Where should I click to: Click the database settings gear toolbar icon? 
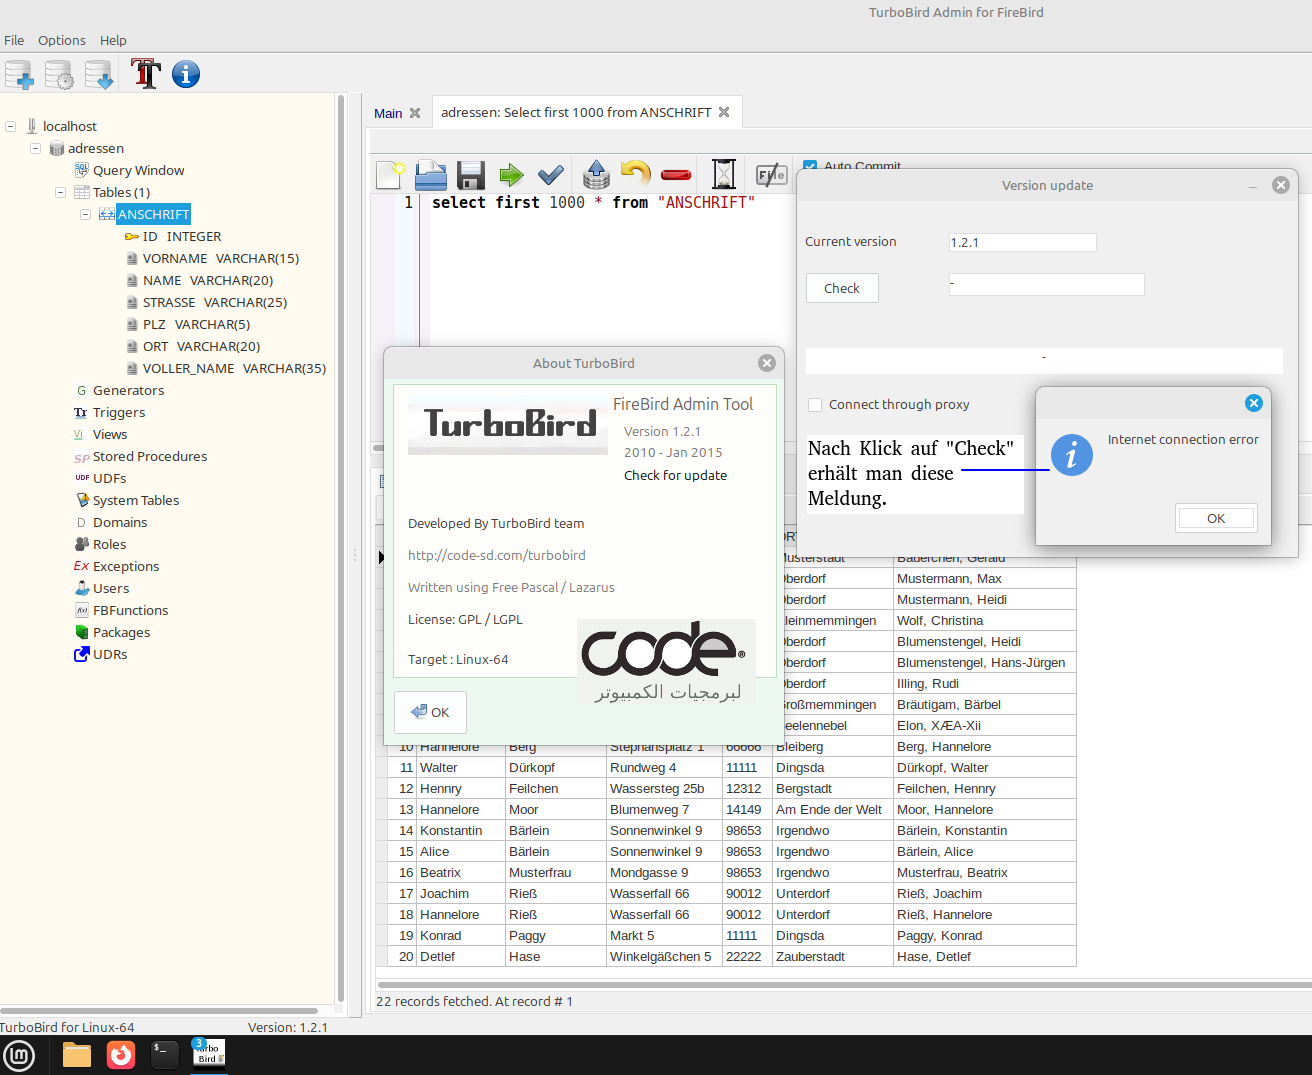(x=59, y=75)
